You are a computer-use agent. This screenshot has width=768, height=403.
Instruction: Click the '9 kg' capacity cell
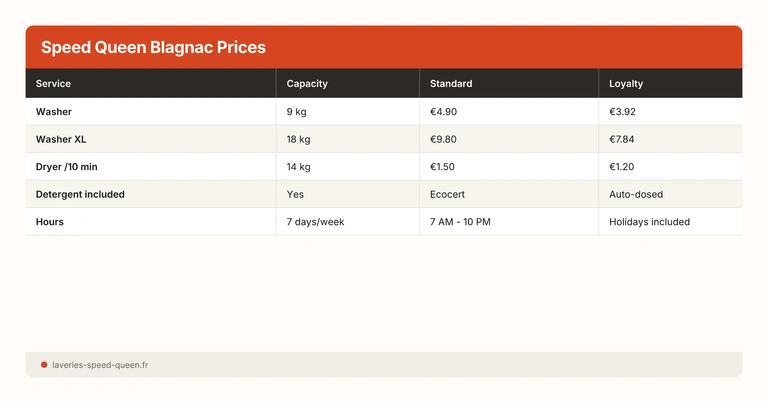(x=296, y=112)
